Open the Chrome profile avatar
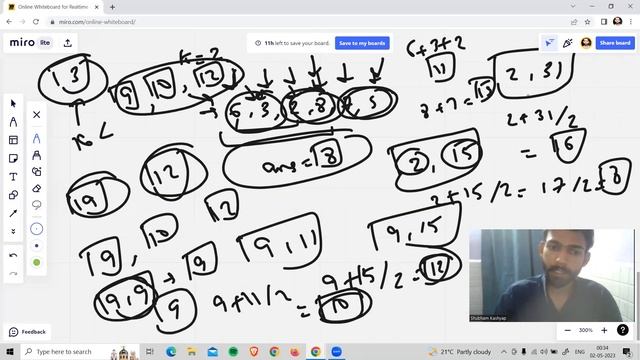 pos(618,21)
